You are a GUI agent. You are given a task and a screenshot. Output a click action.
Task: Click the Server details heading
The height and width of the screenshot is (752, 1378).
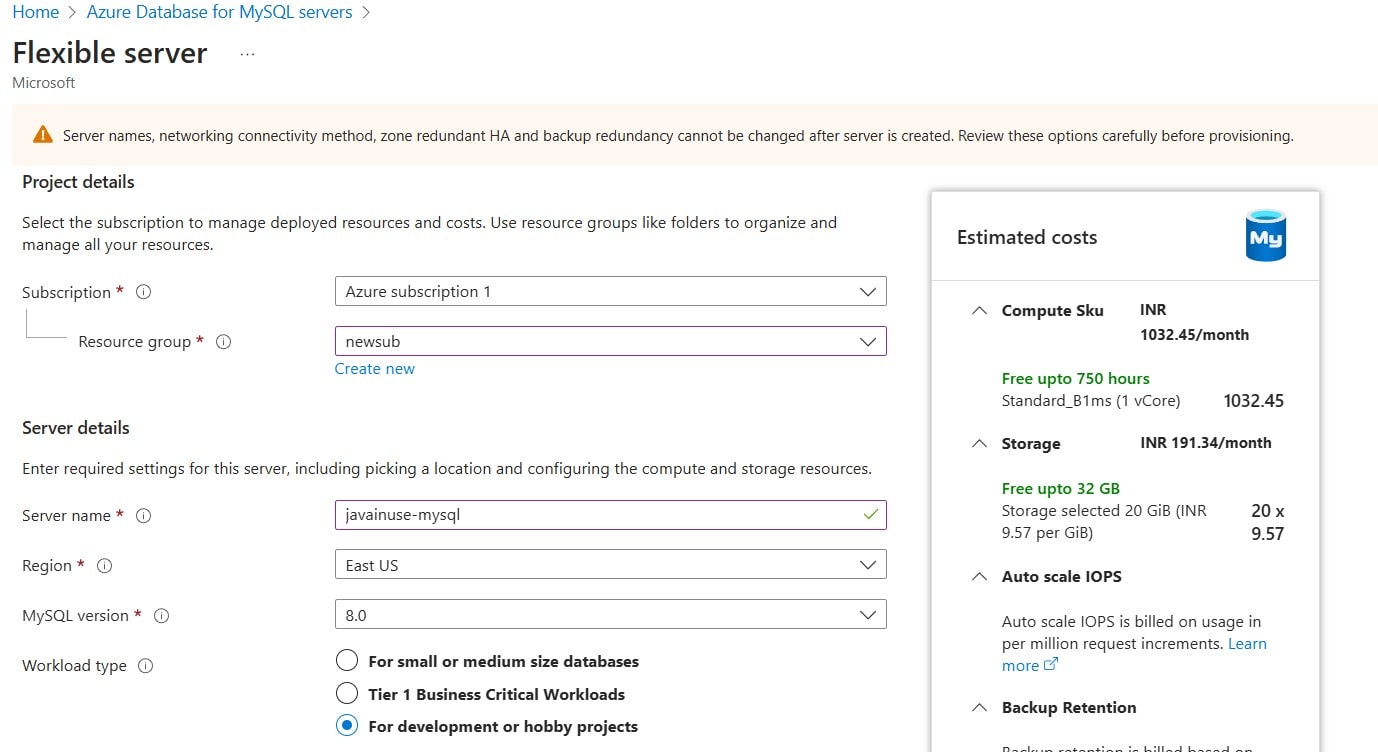76,428
